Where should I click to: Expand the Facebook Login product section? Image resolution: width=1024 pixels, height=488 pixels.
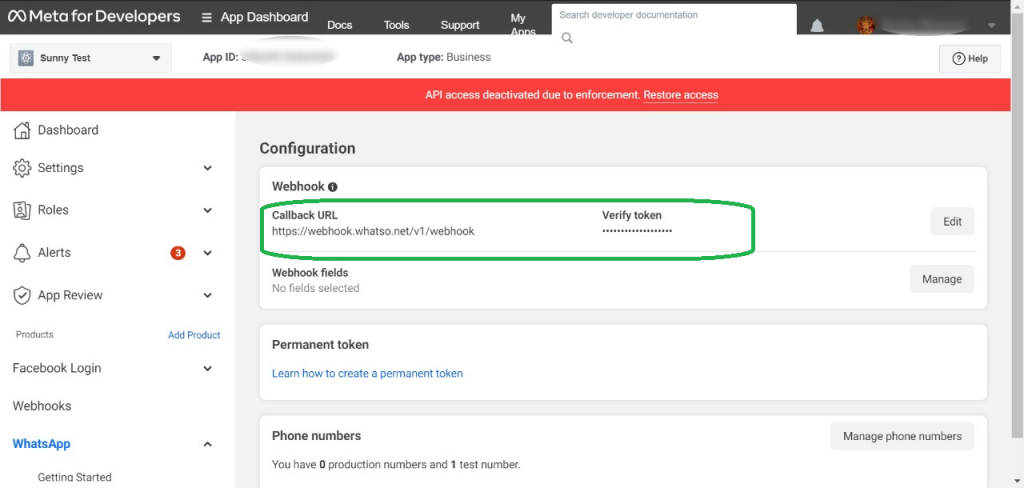click(x=208, y=368)
